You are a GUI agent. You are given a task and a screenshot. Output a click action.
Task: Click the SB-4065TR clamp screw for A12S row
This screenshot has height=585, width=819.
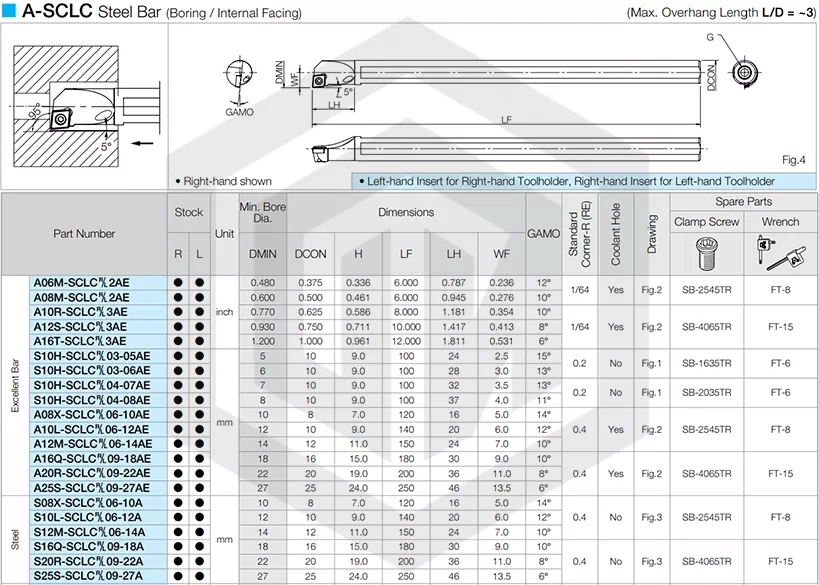tap(706, 326)
